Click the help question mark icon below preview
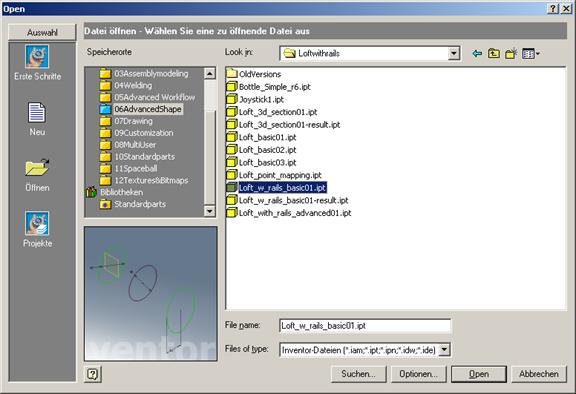The width and height of the screenshot is (576, 394). click(93, 374)
